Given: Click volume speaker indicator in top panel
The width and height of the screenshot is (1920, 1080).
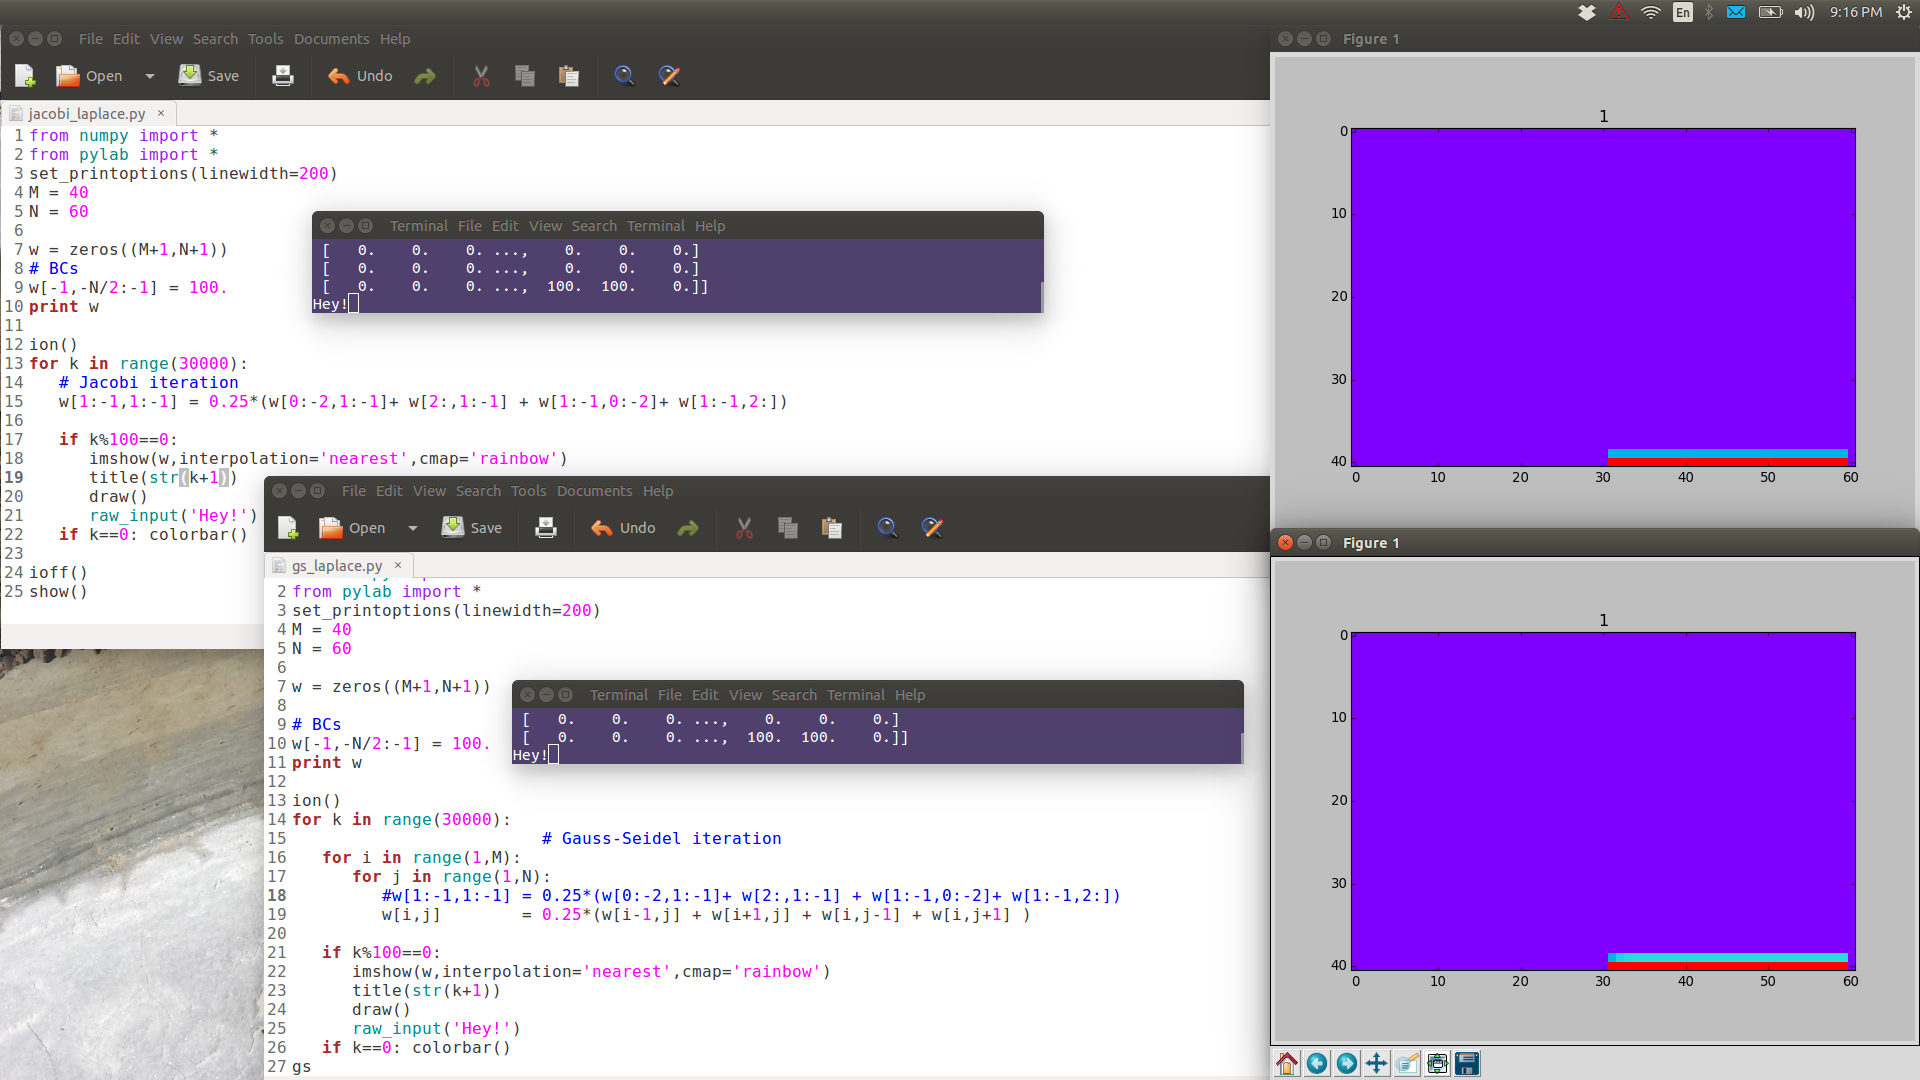Looking at the screenshot, I should [x=1804, y=12].
